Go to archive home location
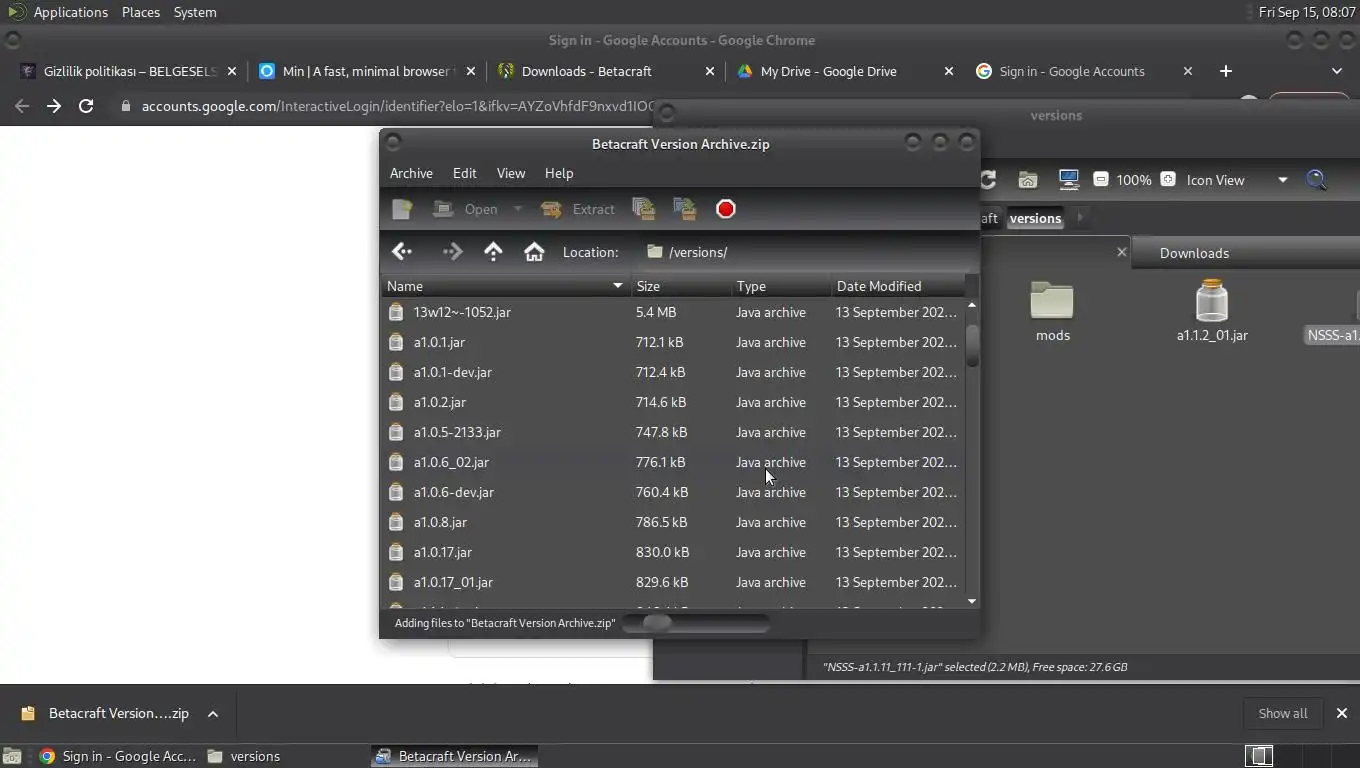This screenshot has height=768, width=1360. pos(534,252)
